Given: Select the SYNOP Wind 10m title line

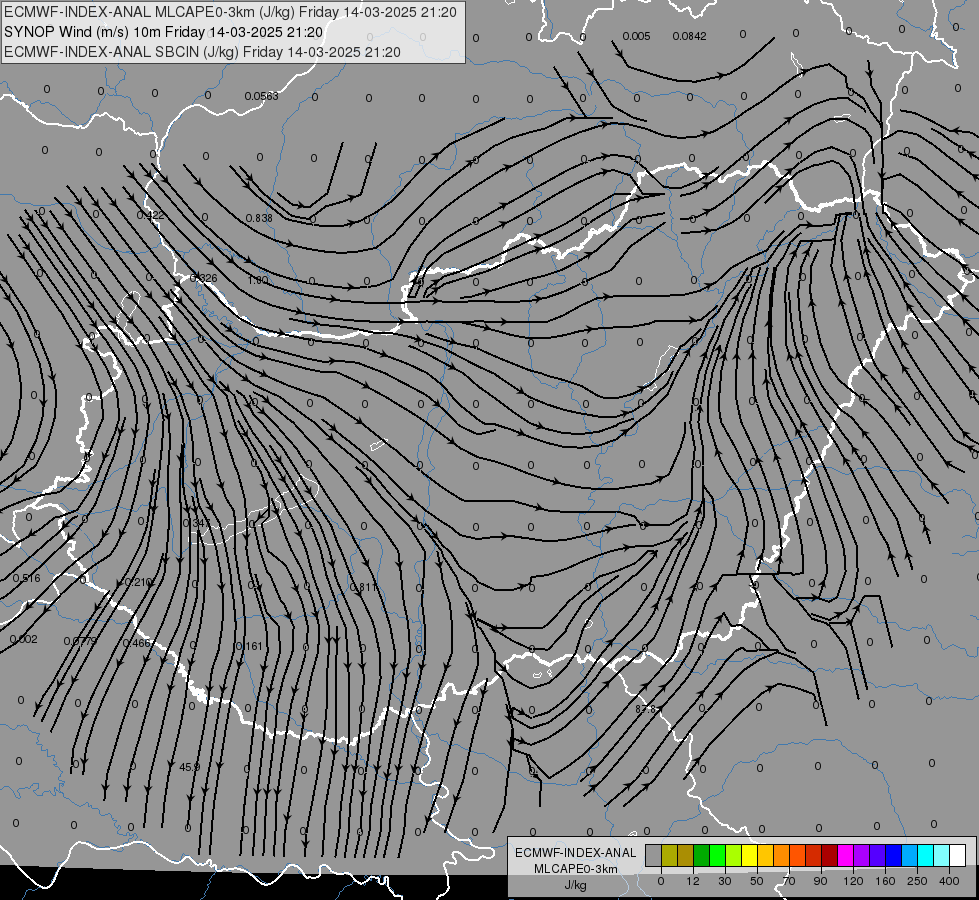Looking at the screenshot, I should [x=164, y=32].
